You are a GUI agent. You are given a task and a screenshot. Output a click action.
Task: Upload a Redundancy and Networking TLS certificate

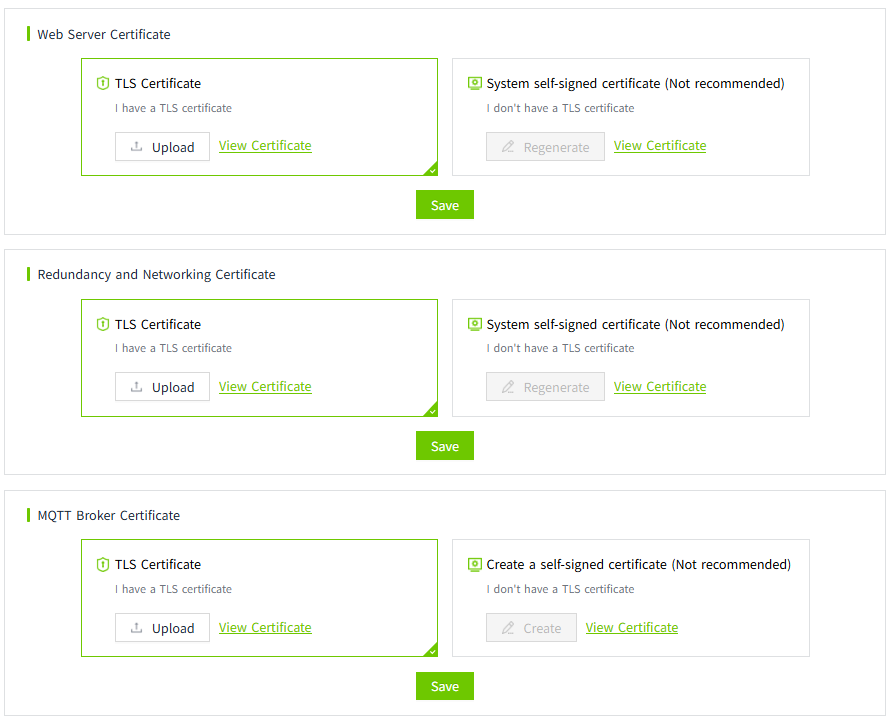pyautogui.click(x=162, y=387)
